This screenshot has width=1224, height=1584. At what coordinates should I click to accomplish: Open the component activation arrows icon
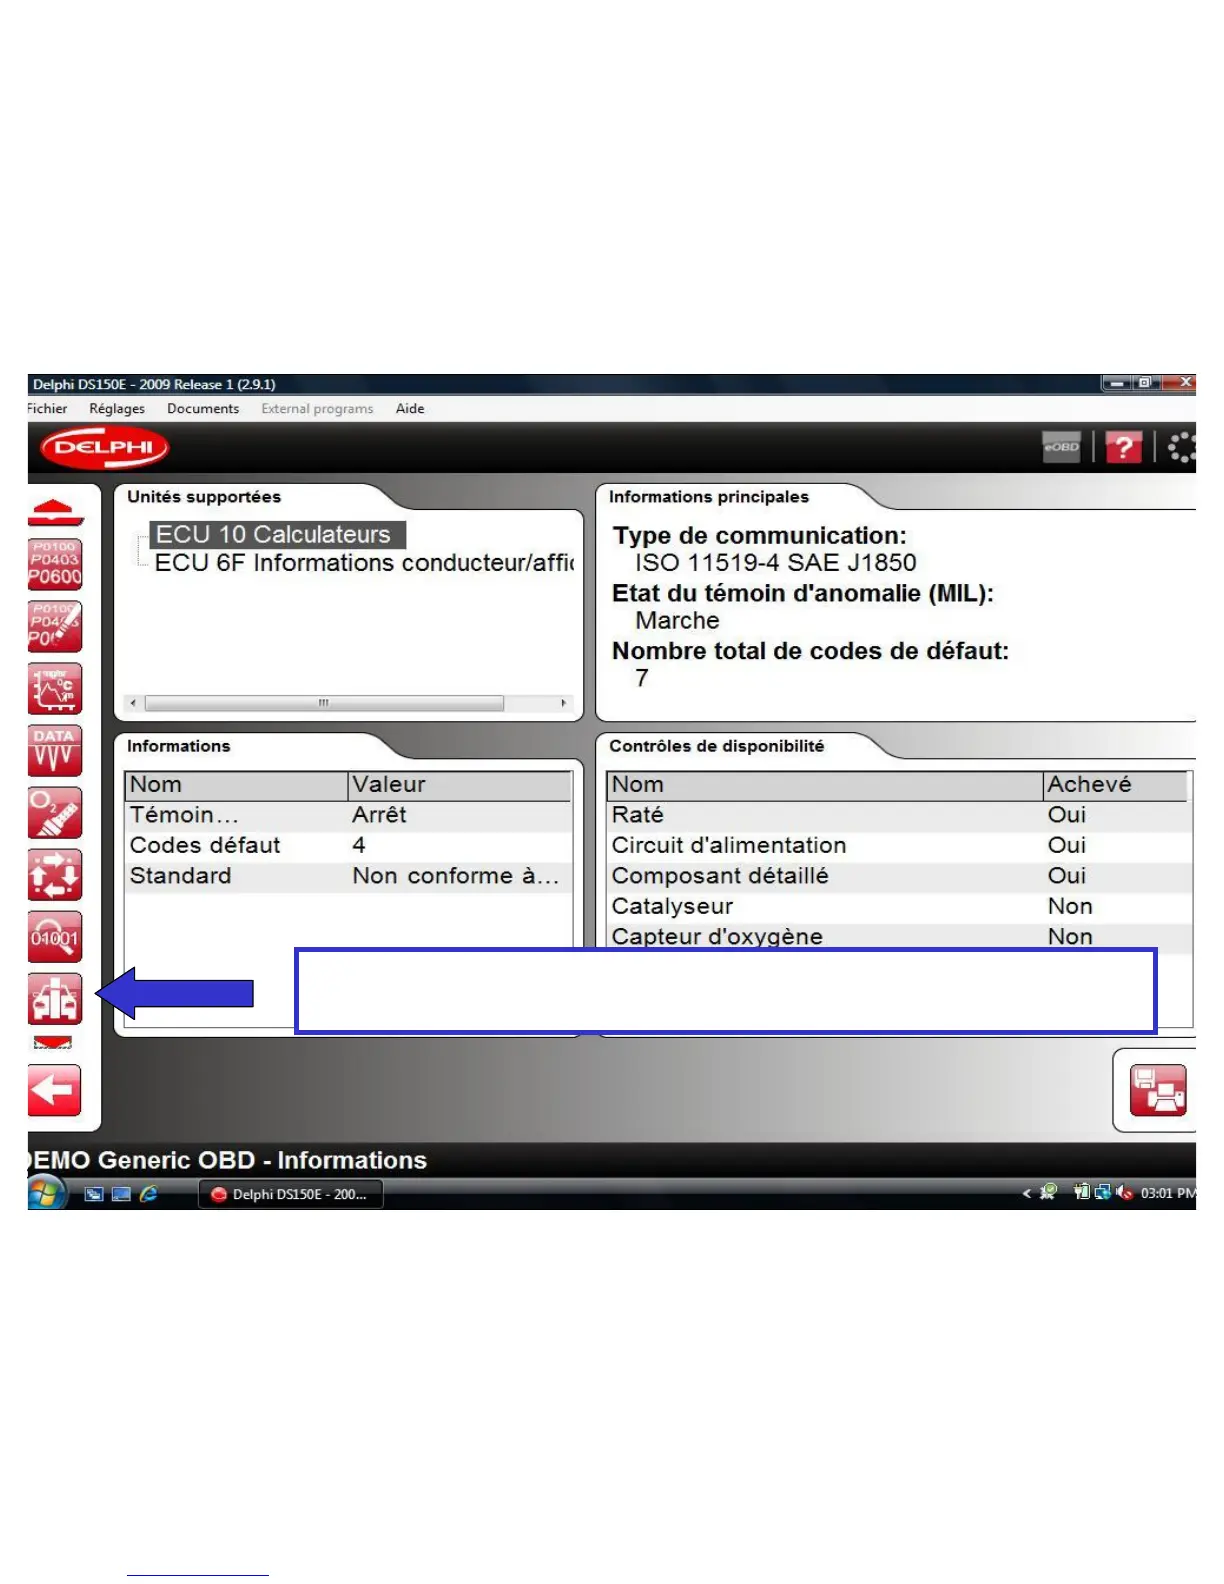pyautogui.click(x=55, y=875)
